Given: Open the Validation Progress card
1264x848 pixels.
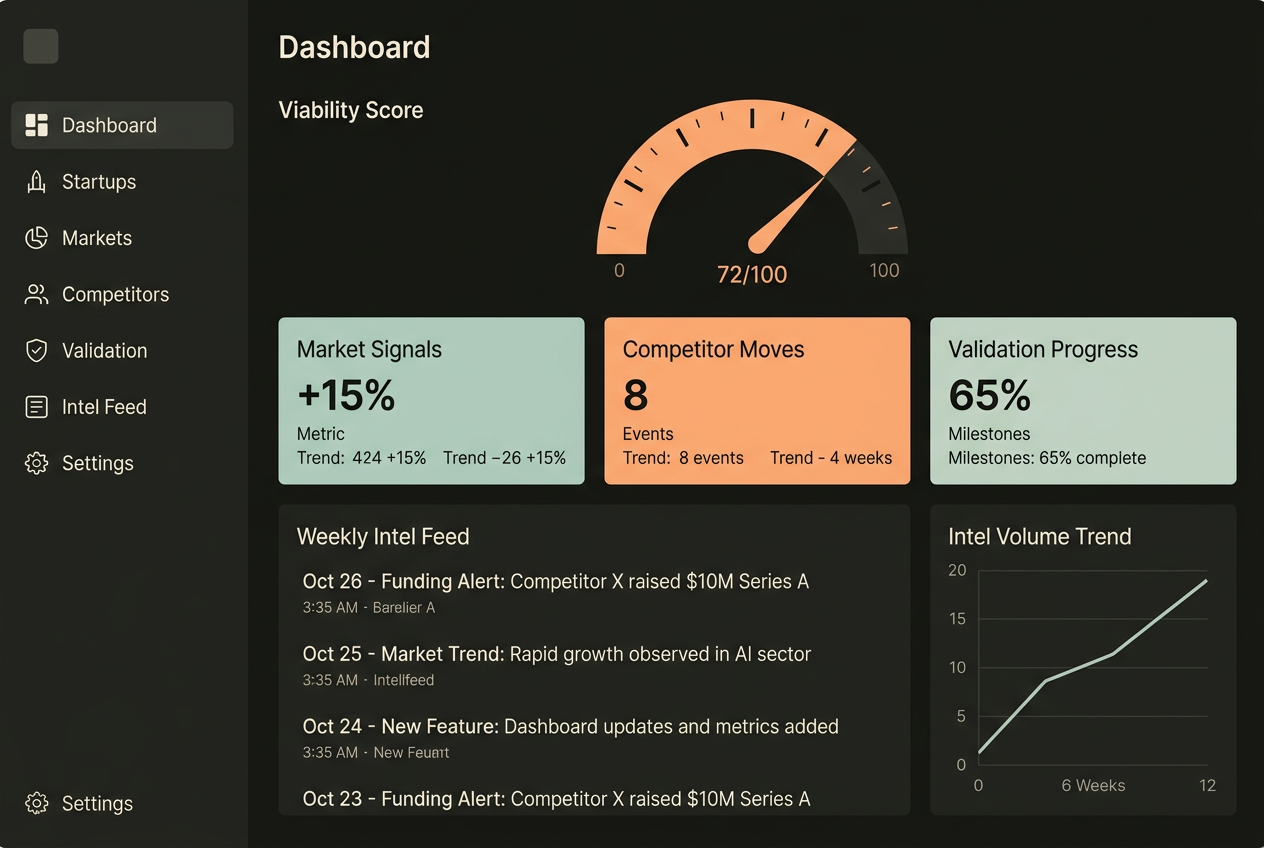Looking at the screenshot, I should coord(1083,401).
